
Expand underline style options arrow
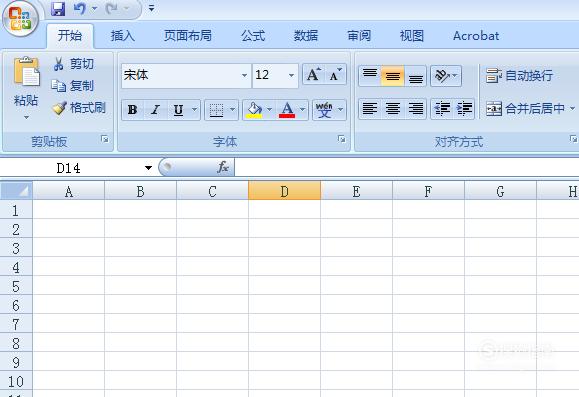point(195,110)
